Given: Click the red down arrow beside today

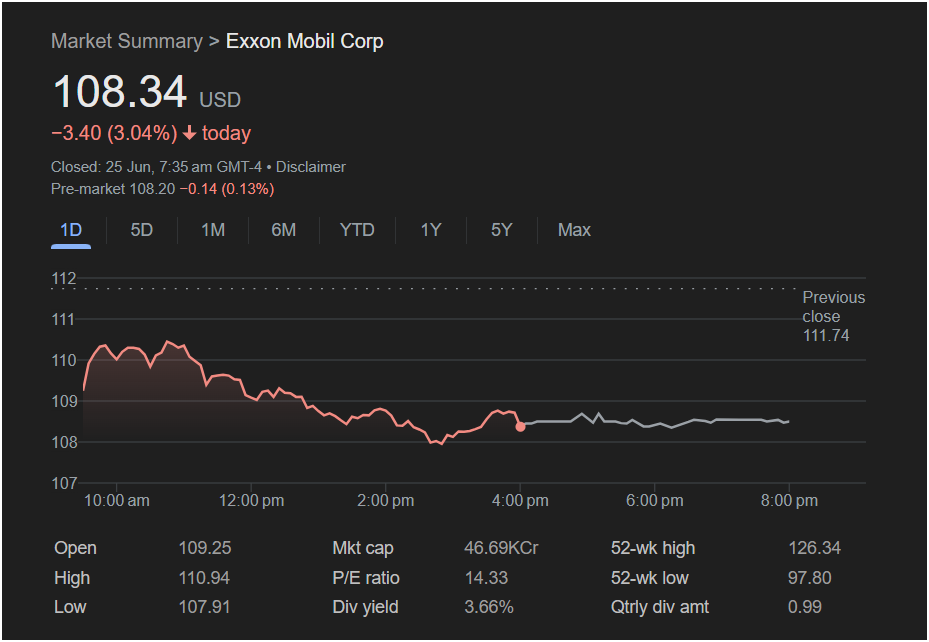Looking at the screenshot, I should pos(189,134).
